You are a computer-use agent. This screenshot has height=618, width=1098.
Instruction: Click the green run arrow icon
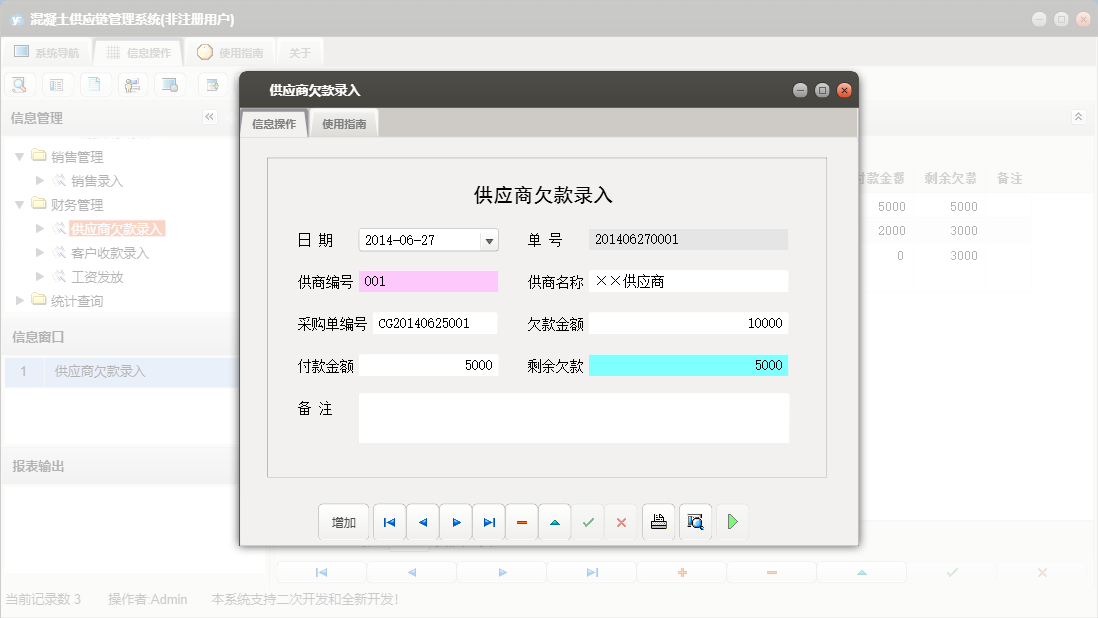point(732,521)
